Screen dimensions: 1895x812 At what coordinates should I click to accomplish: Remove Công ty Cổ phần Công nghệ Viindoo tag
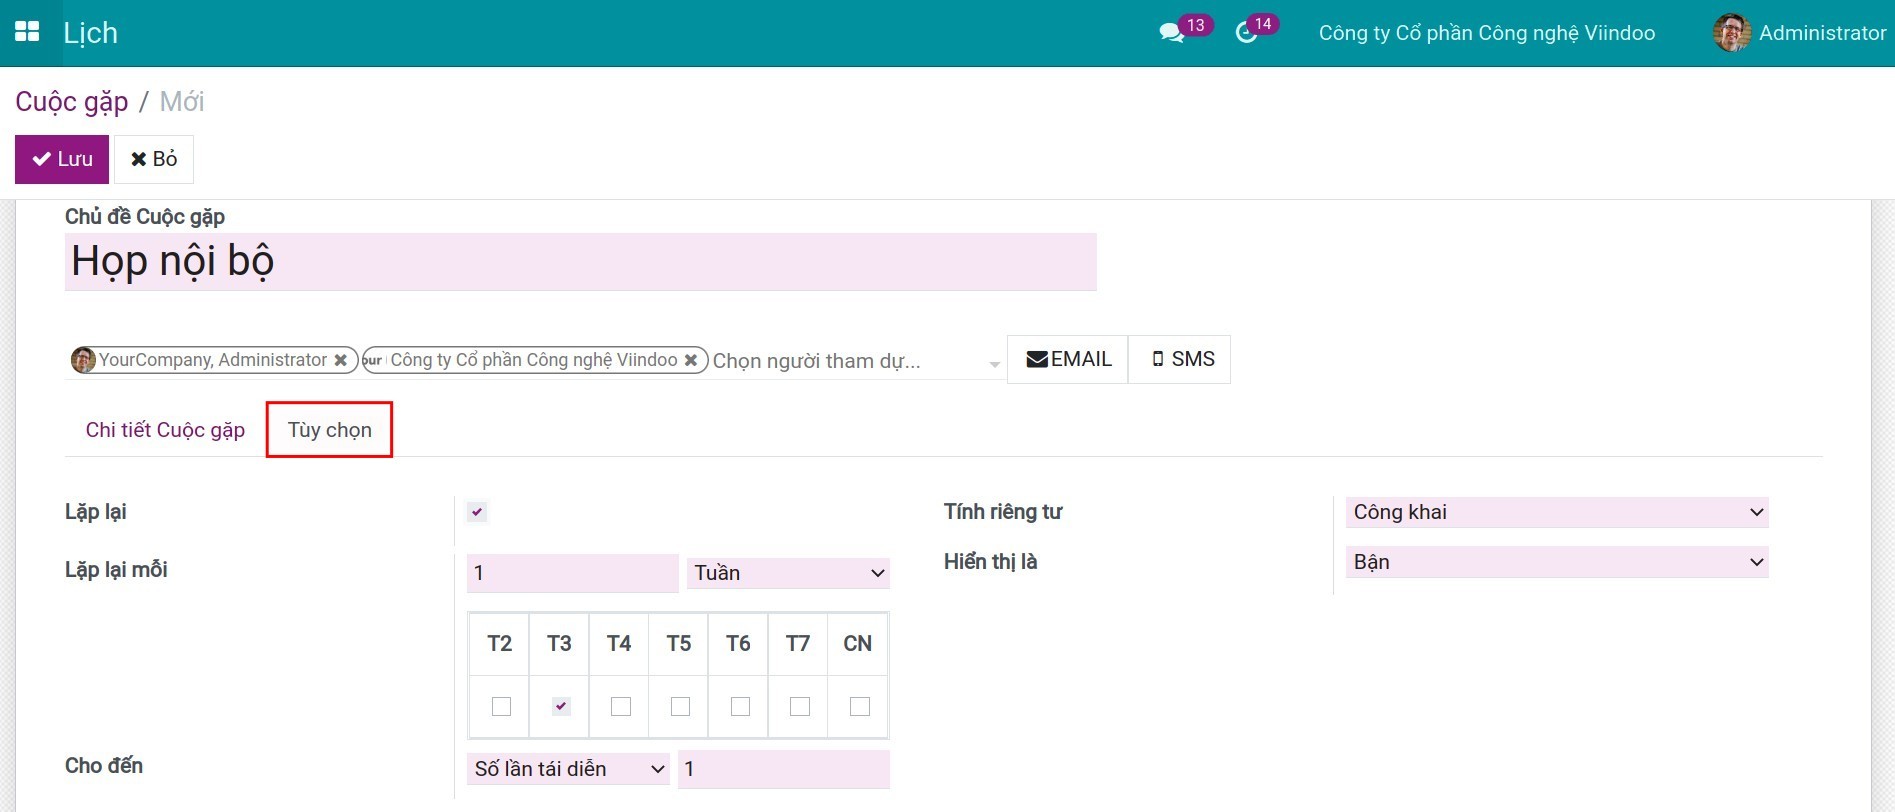(x=690, y=360)
